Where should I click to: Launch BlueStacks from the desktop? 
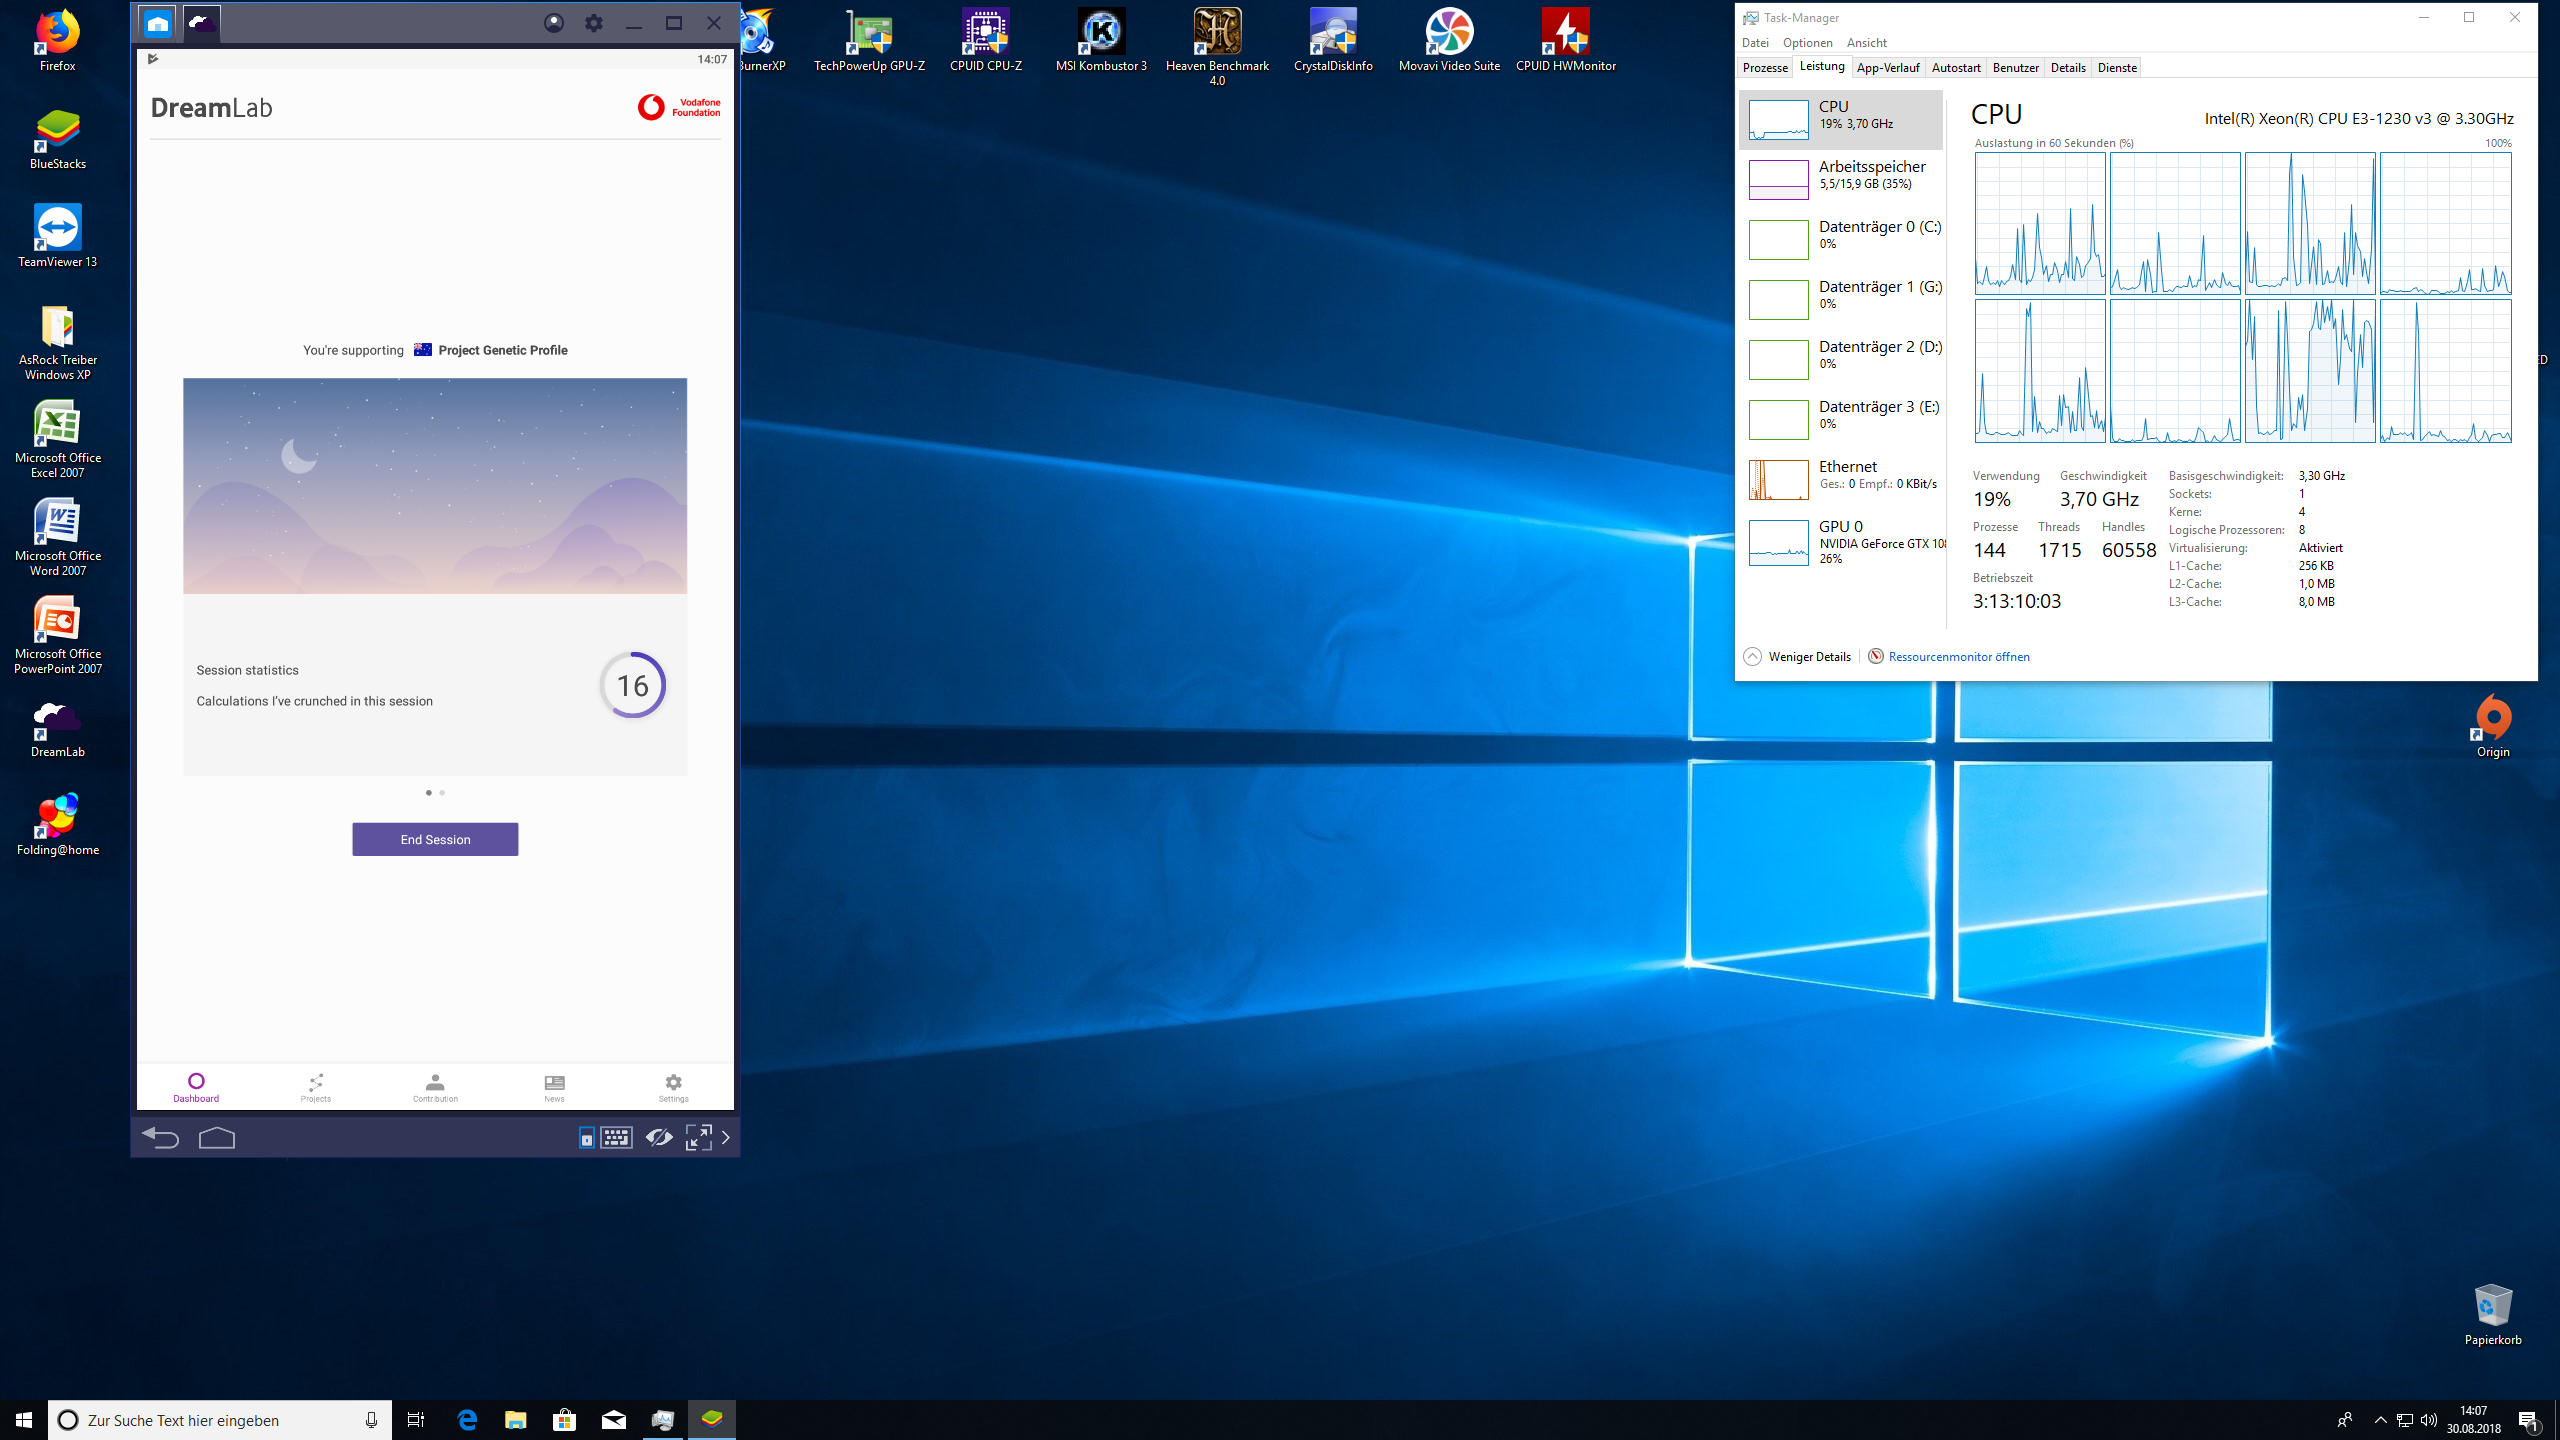(x=57, y=139)
